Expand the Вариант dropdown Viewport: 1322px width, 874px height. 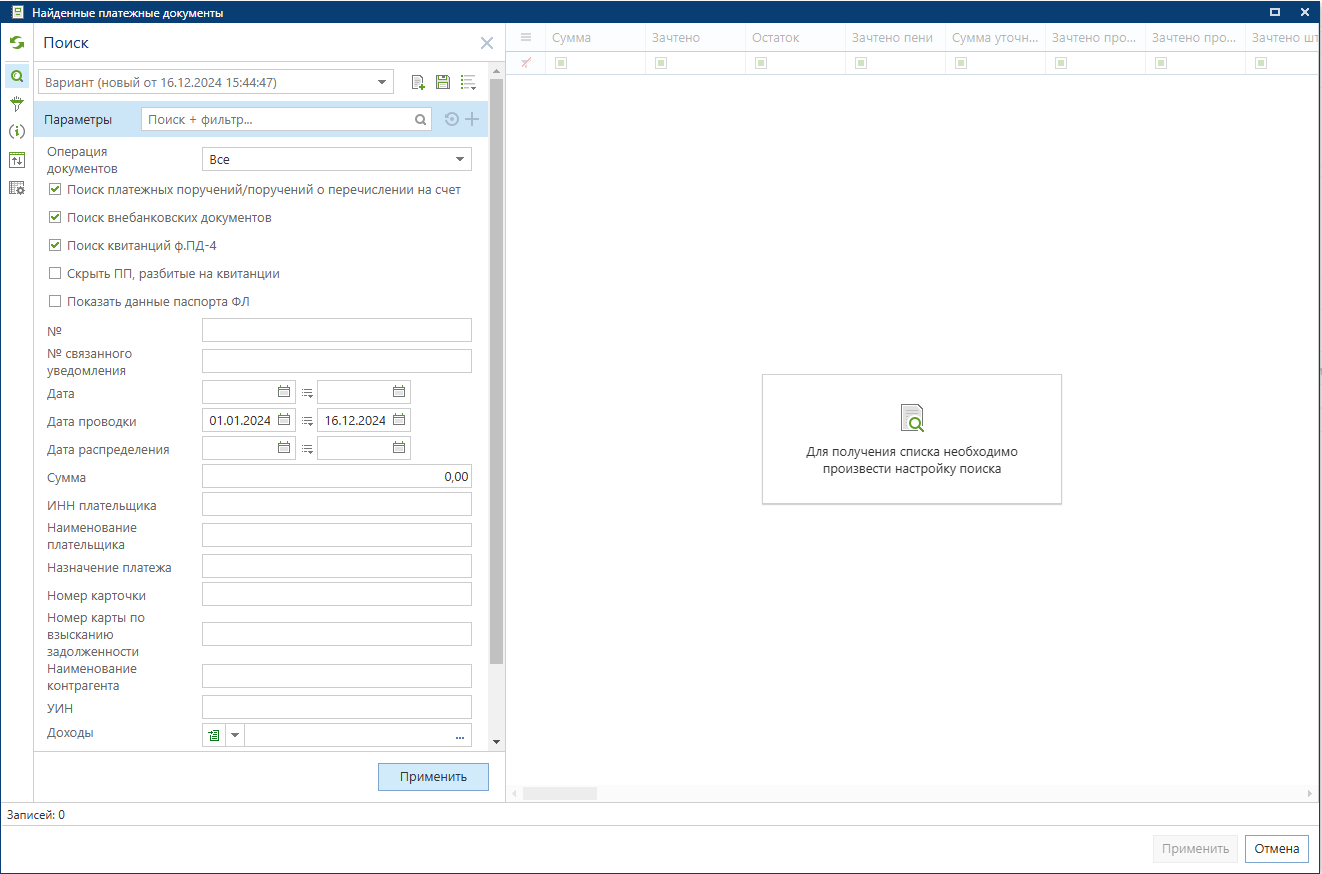tap(381, 82)
